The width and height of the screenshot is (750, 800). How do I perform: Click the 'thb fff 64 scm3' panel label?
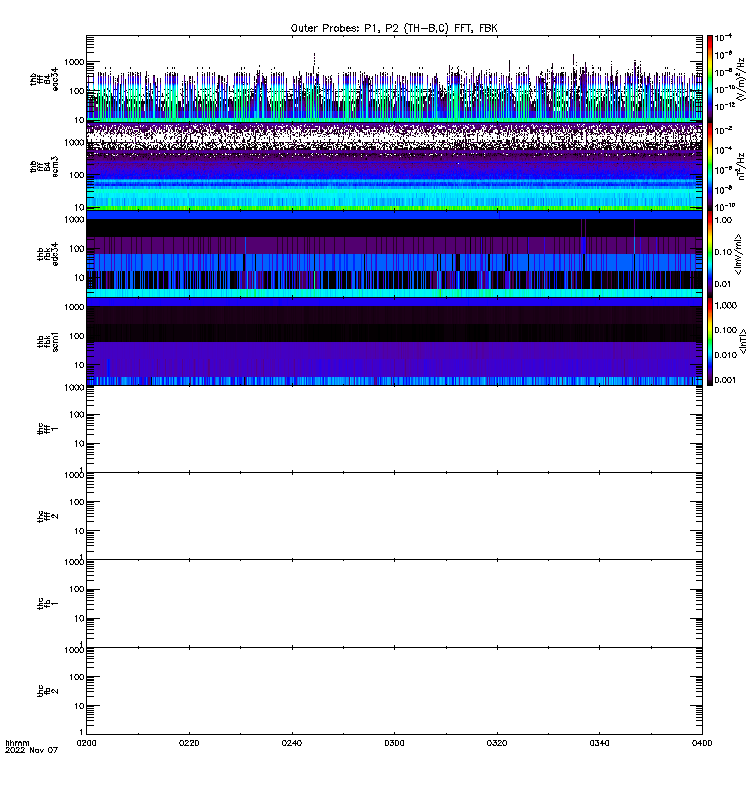(x=44, y=166)
